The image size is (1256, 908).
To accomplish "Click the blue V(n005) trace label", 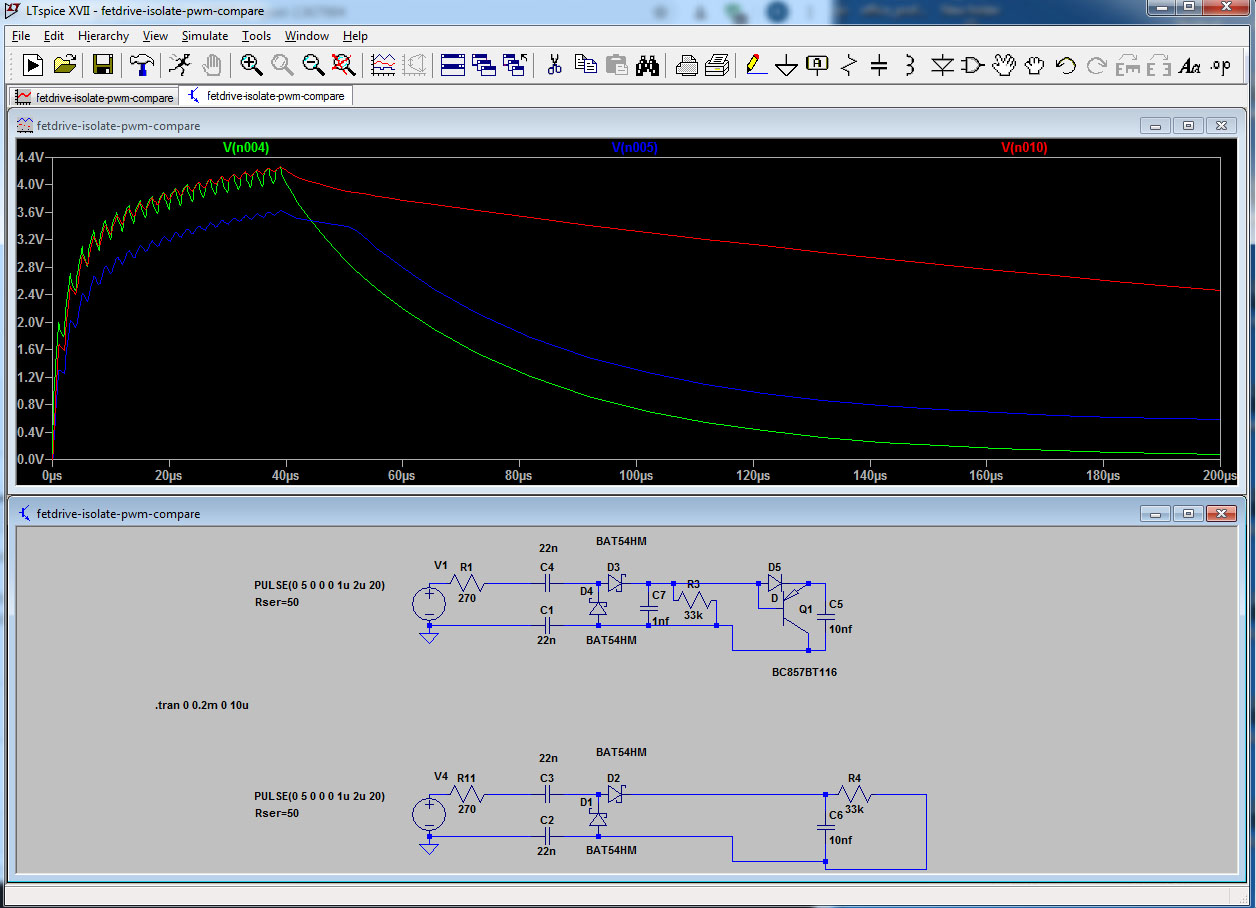I will [x=634, y=147].
